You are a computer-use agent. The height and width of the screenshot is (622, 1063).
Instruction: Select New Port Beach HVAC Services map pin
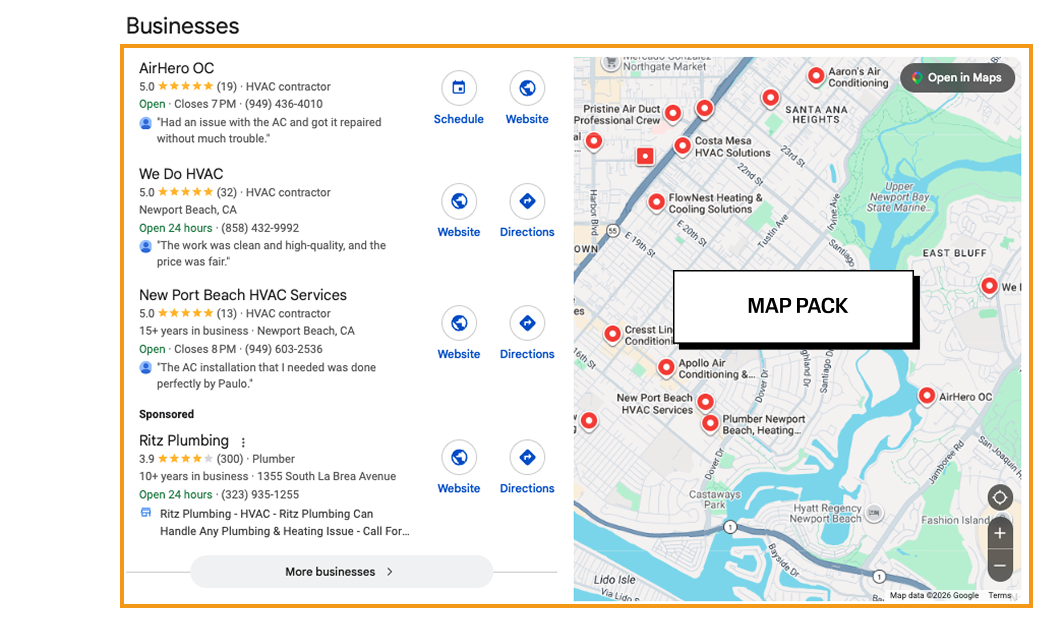tap(706, 402)
